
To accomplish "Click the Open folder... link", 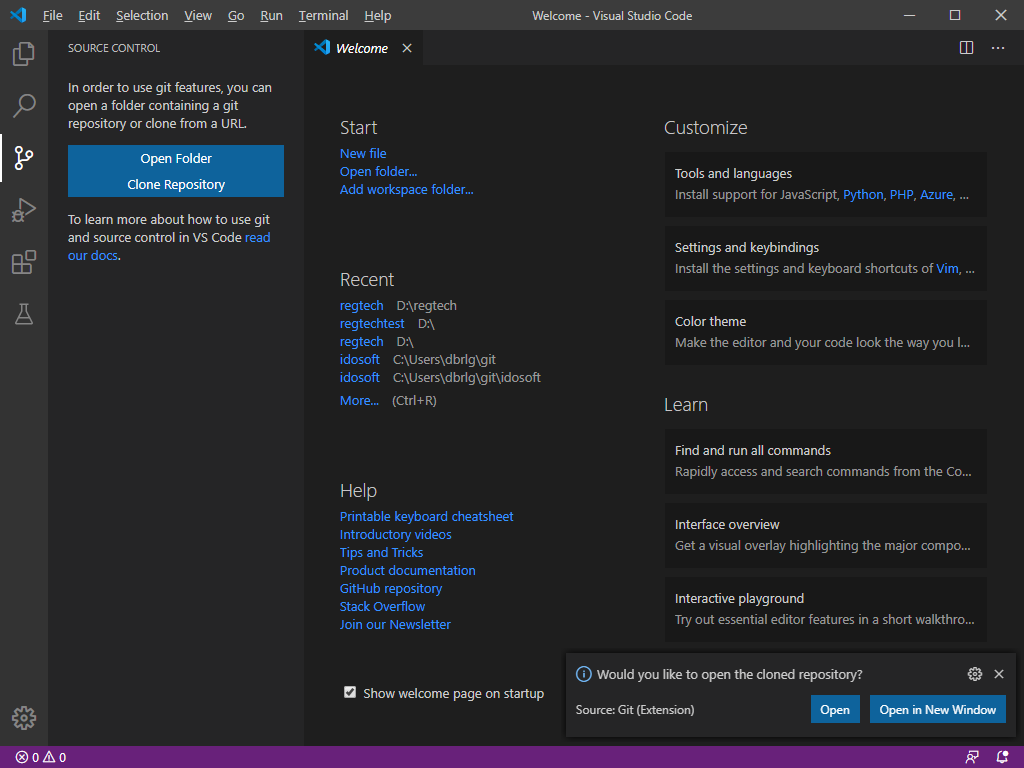I will pos(378,172).
